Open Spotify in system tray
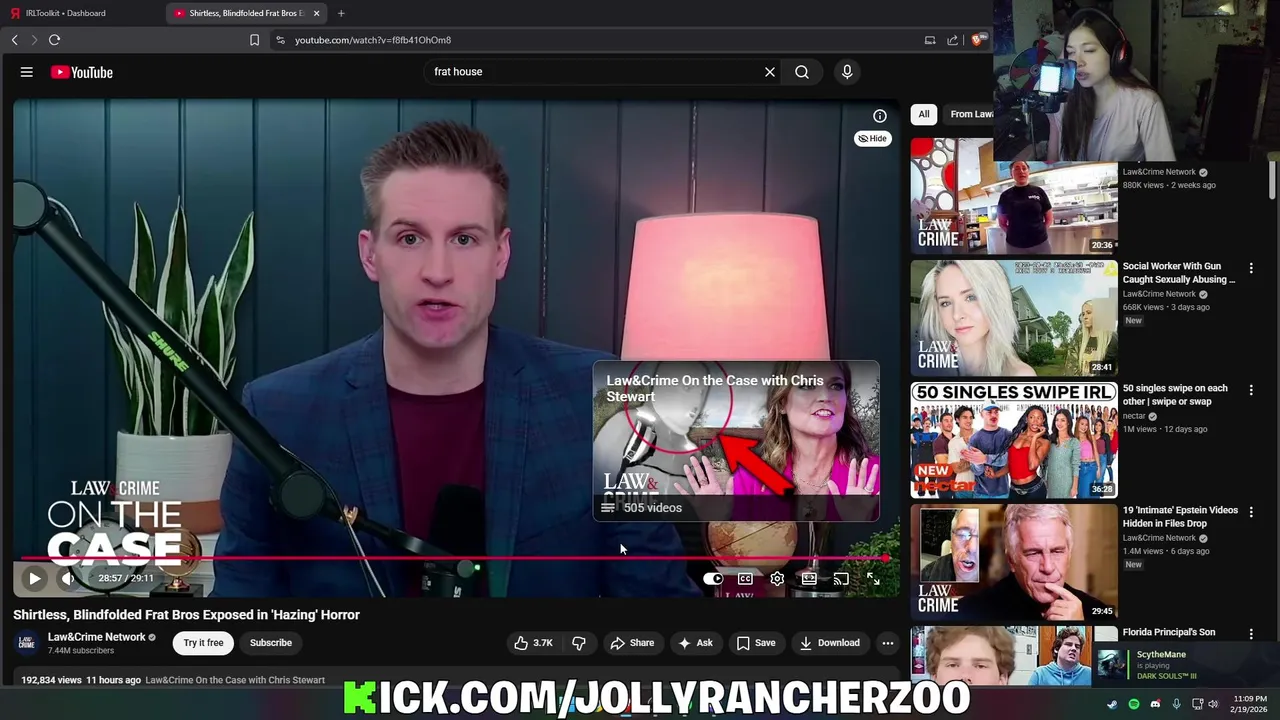This screenshot has width=1280, height=720. click(x=1134, y=704)
